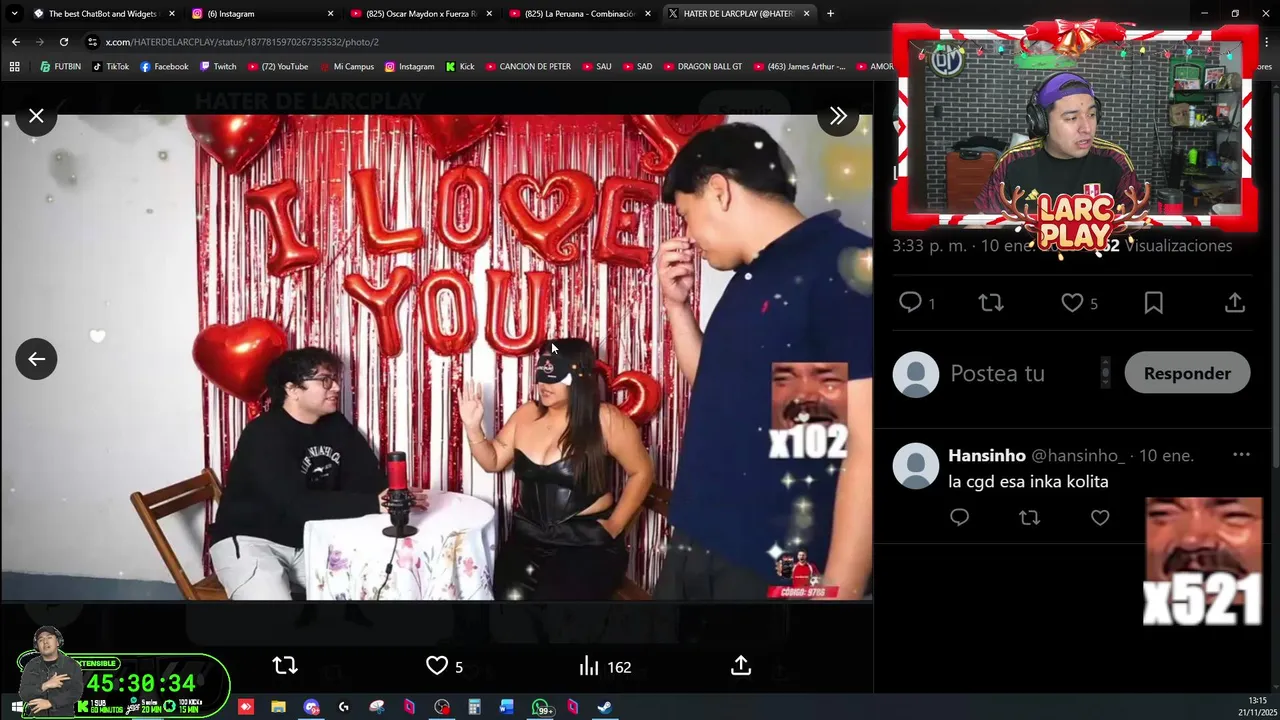The height and width of the screenshot is (720, 1280).
Task: Open the Facebook bookmark
Action: tap(164, 67)
